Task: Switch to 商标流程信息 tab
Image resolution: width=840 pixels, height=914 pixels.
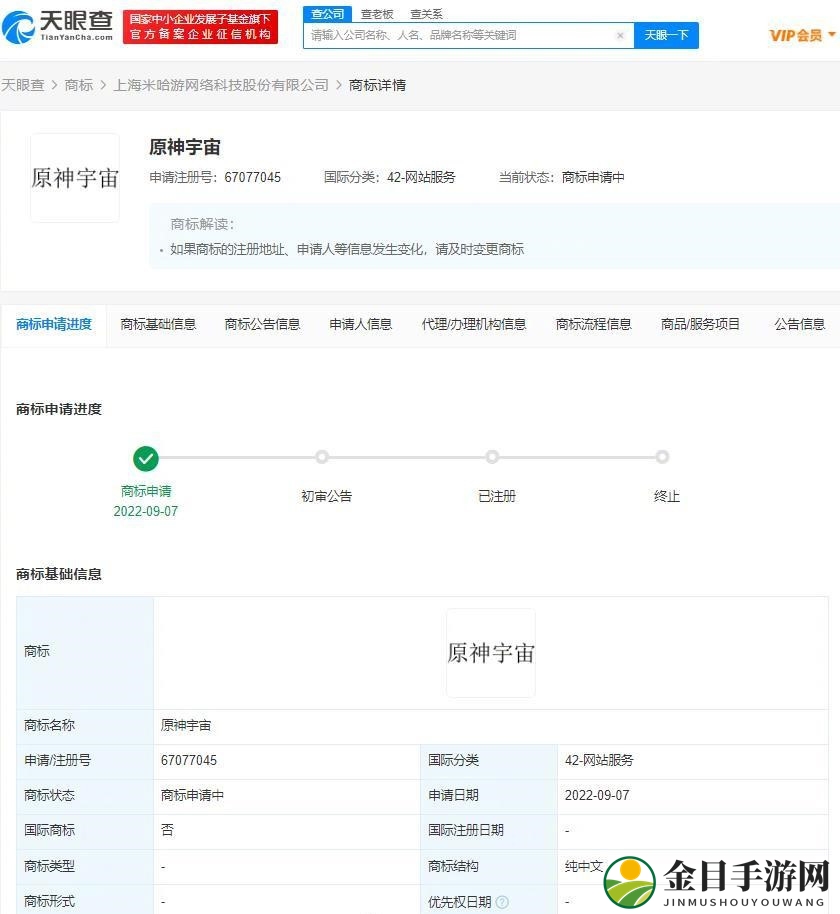Action: click(x=593, y=325)
